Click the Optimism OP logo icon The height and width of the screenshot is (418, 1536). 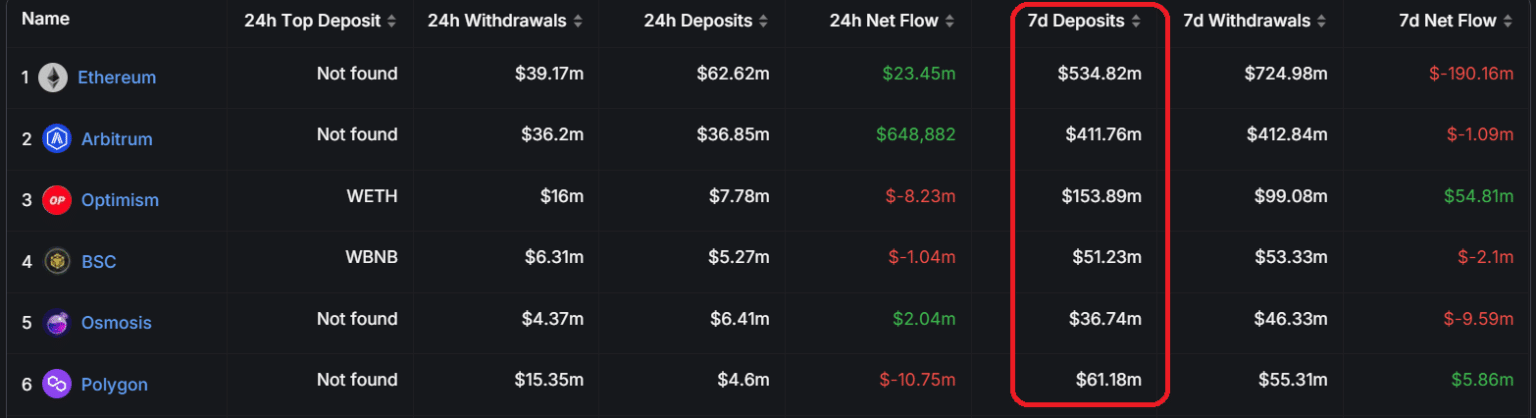tap(57, 200)
